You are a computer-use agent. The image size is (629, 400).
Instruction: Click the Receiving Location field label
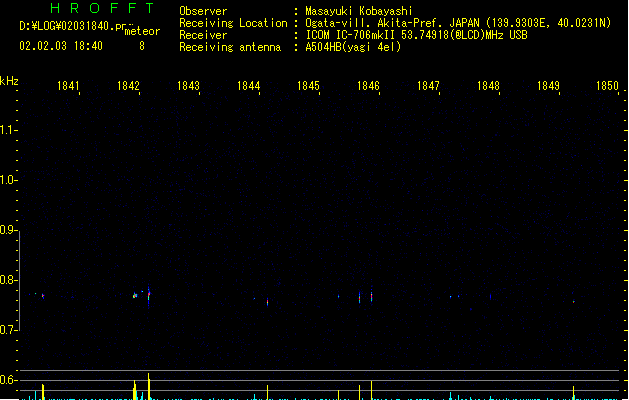233,23
